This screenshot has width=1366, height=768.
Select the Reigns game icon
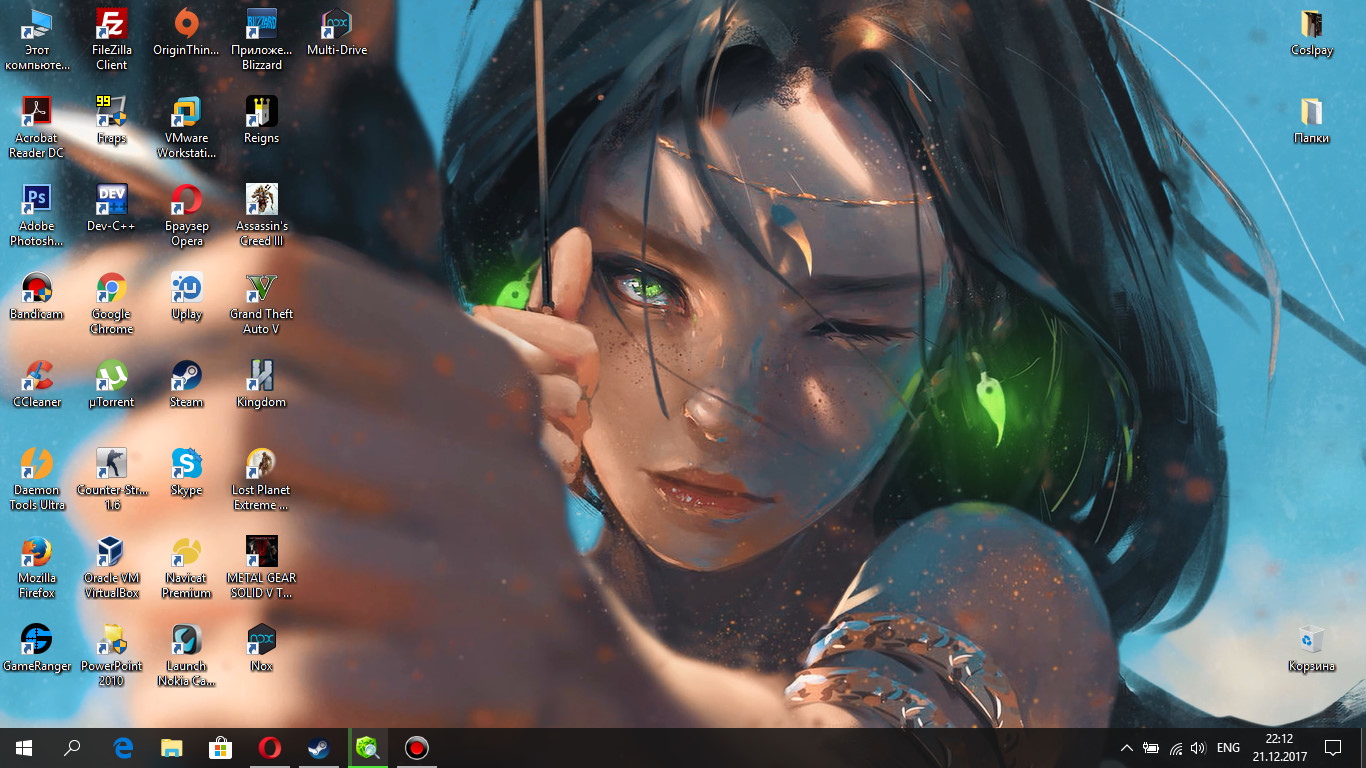click(x=262, y=121)
